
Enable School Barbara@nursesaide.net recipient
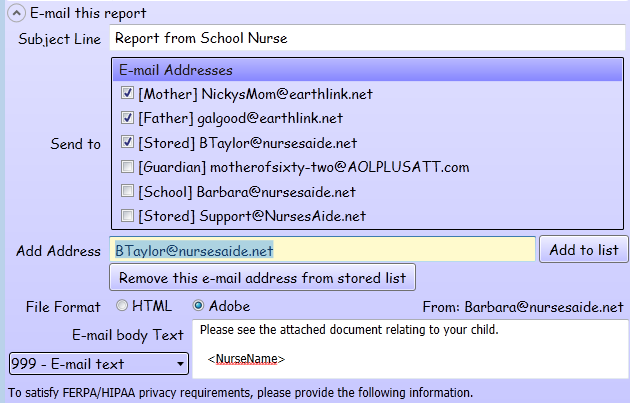click(127, 191)
